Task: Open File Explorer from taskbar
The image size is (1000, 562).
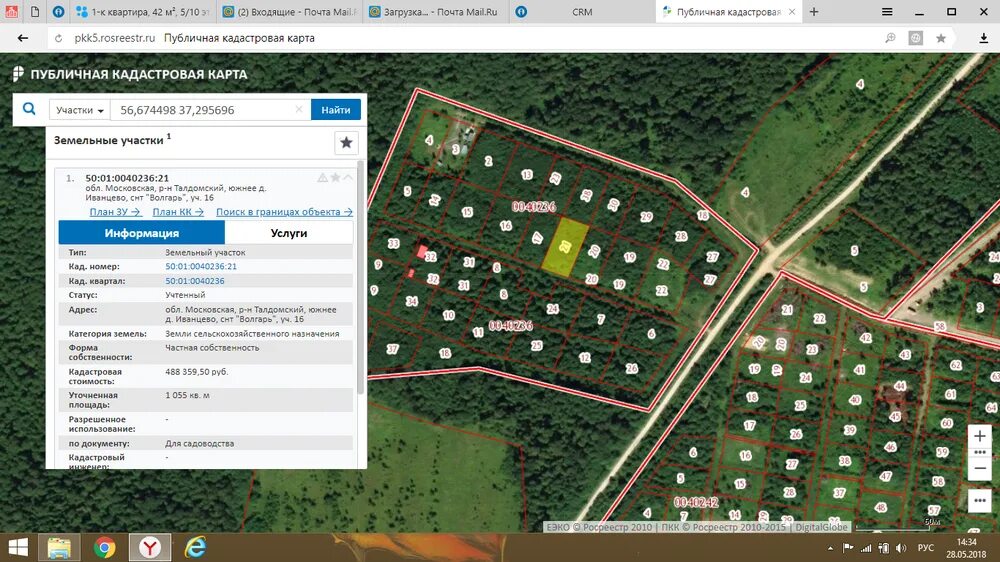Action: coord(59,547)
